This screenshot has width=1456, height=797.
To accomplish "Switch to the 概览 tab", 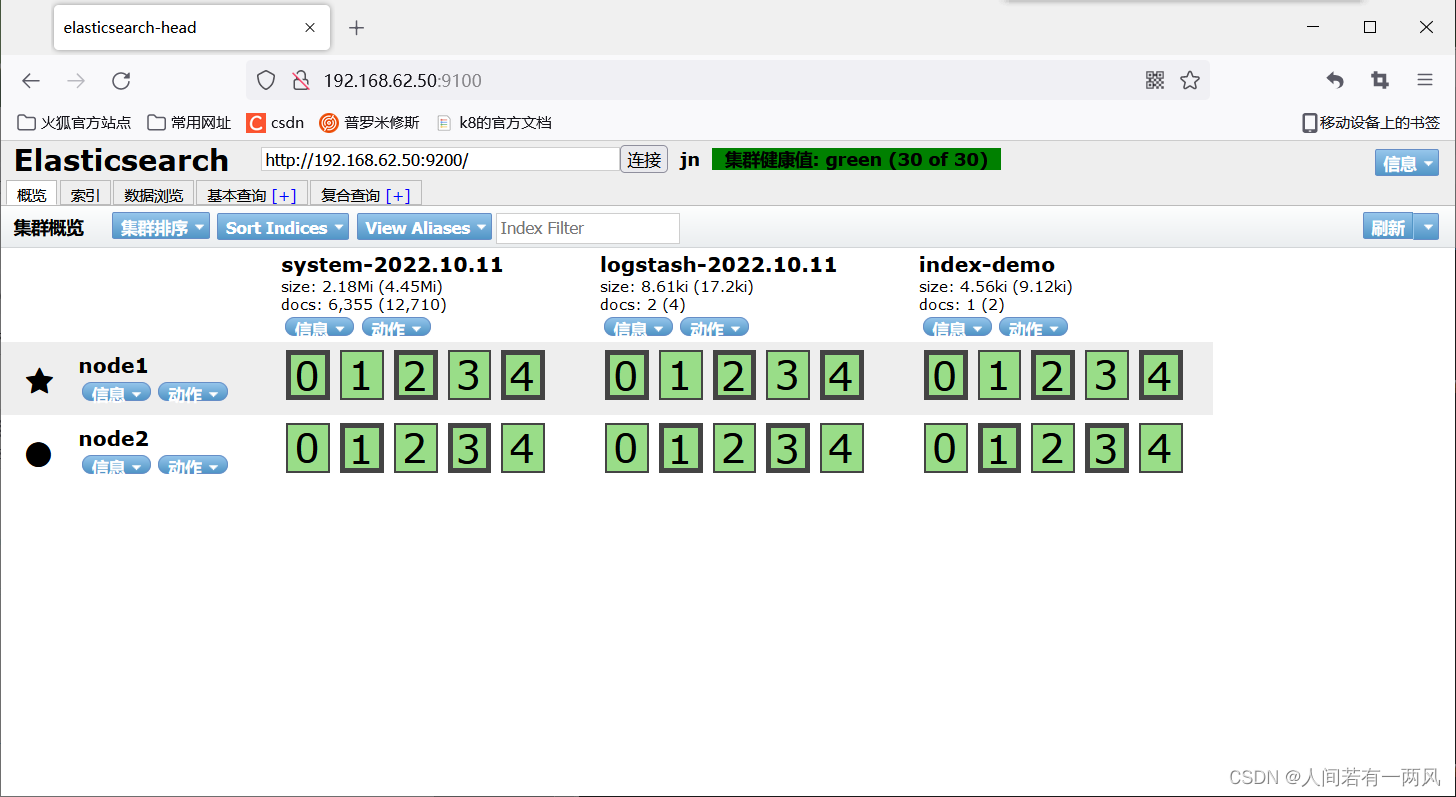I will click(x=32, y=194).
